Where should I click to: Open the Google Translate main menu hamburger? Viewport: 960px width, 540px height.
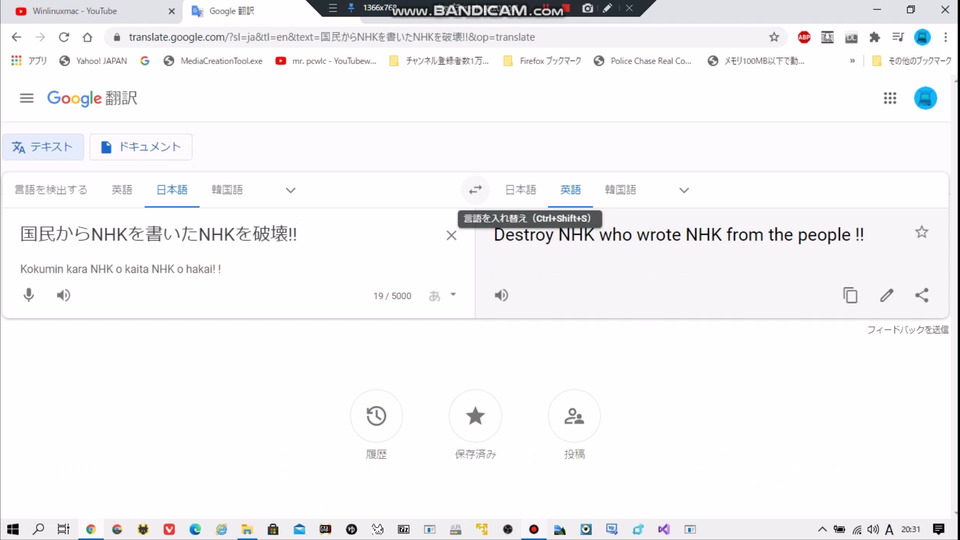coord(26,98)
